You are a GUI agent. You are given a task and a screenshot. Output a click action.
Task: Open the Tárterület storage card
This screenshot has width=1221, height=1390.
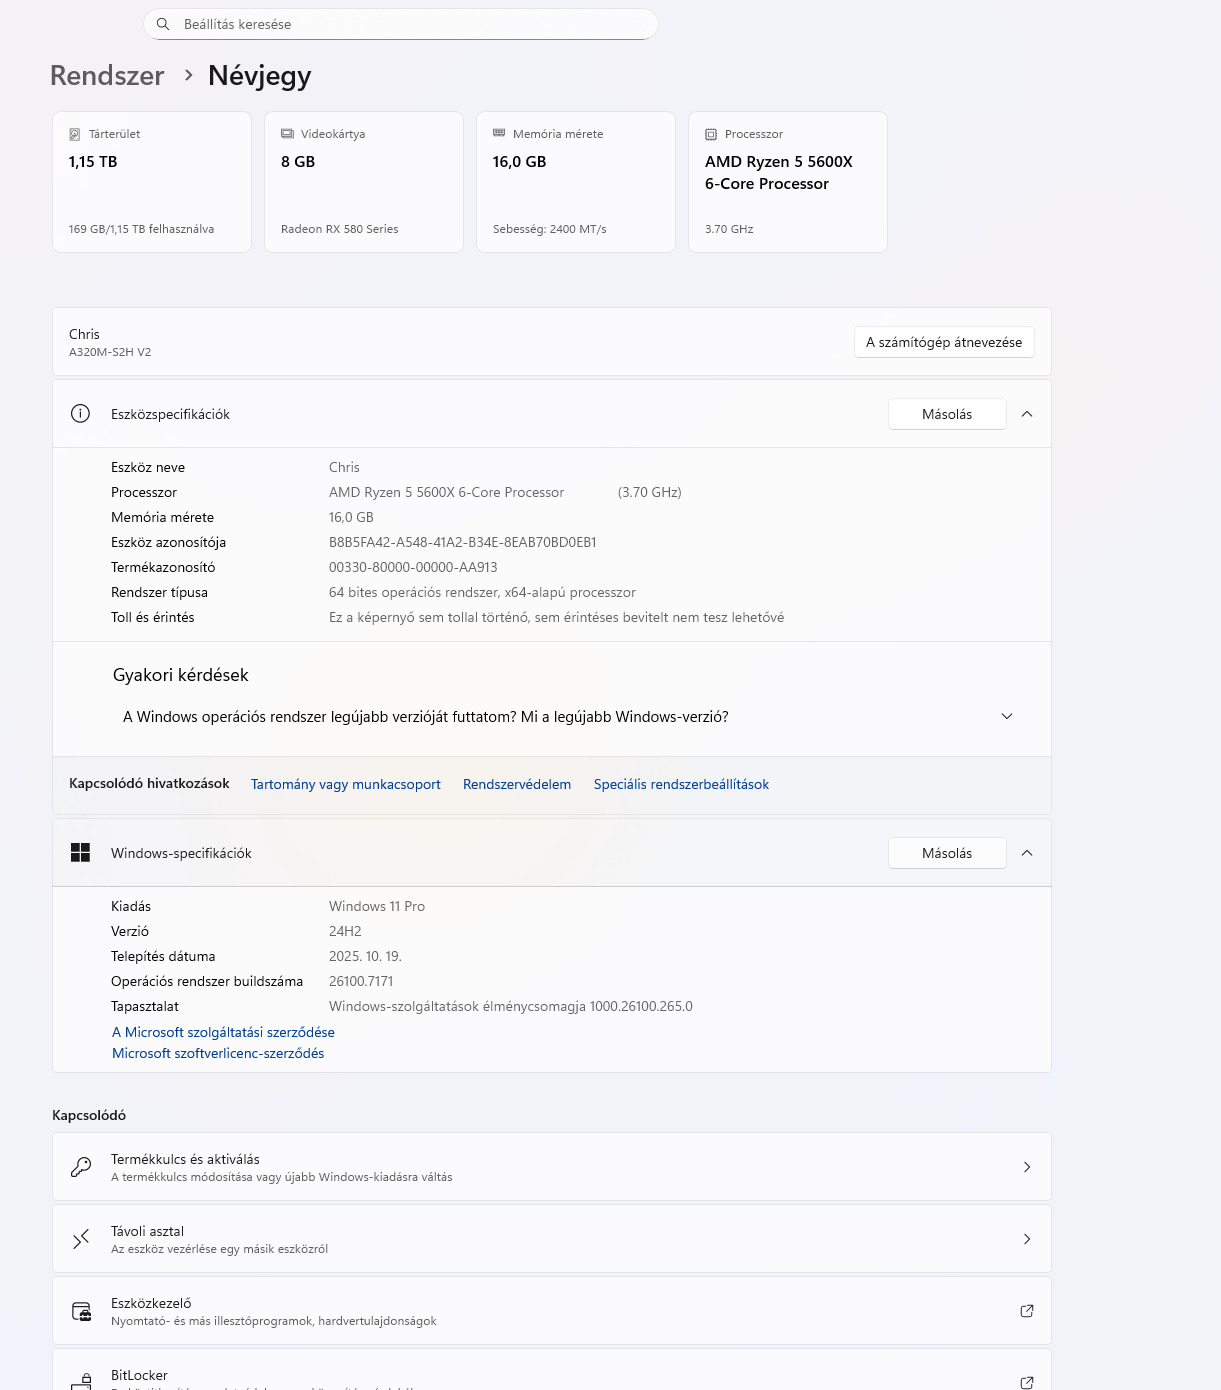152,182
